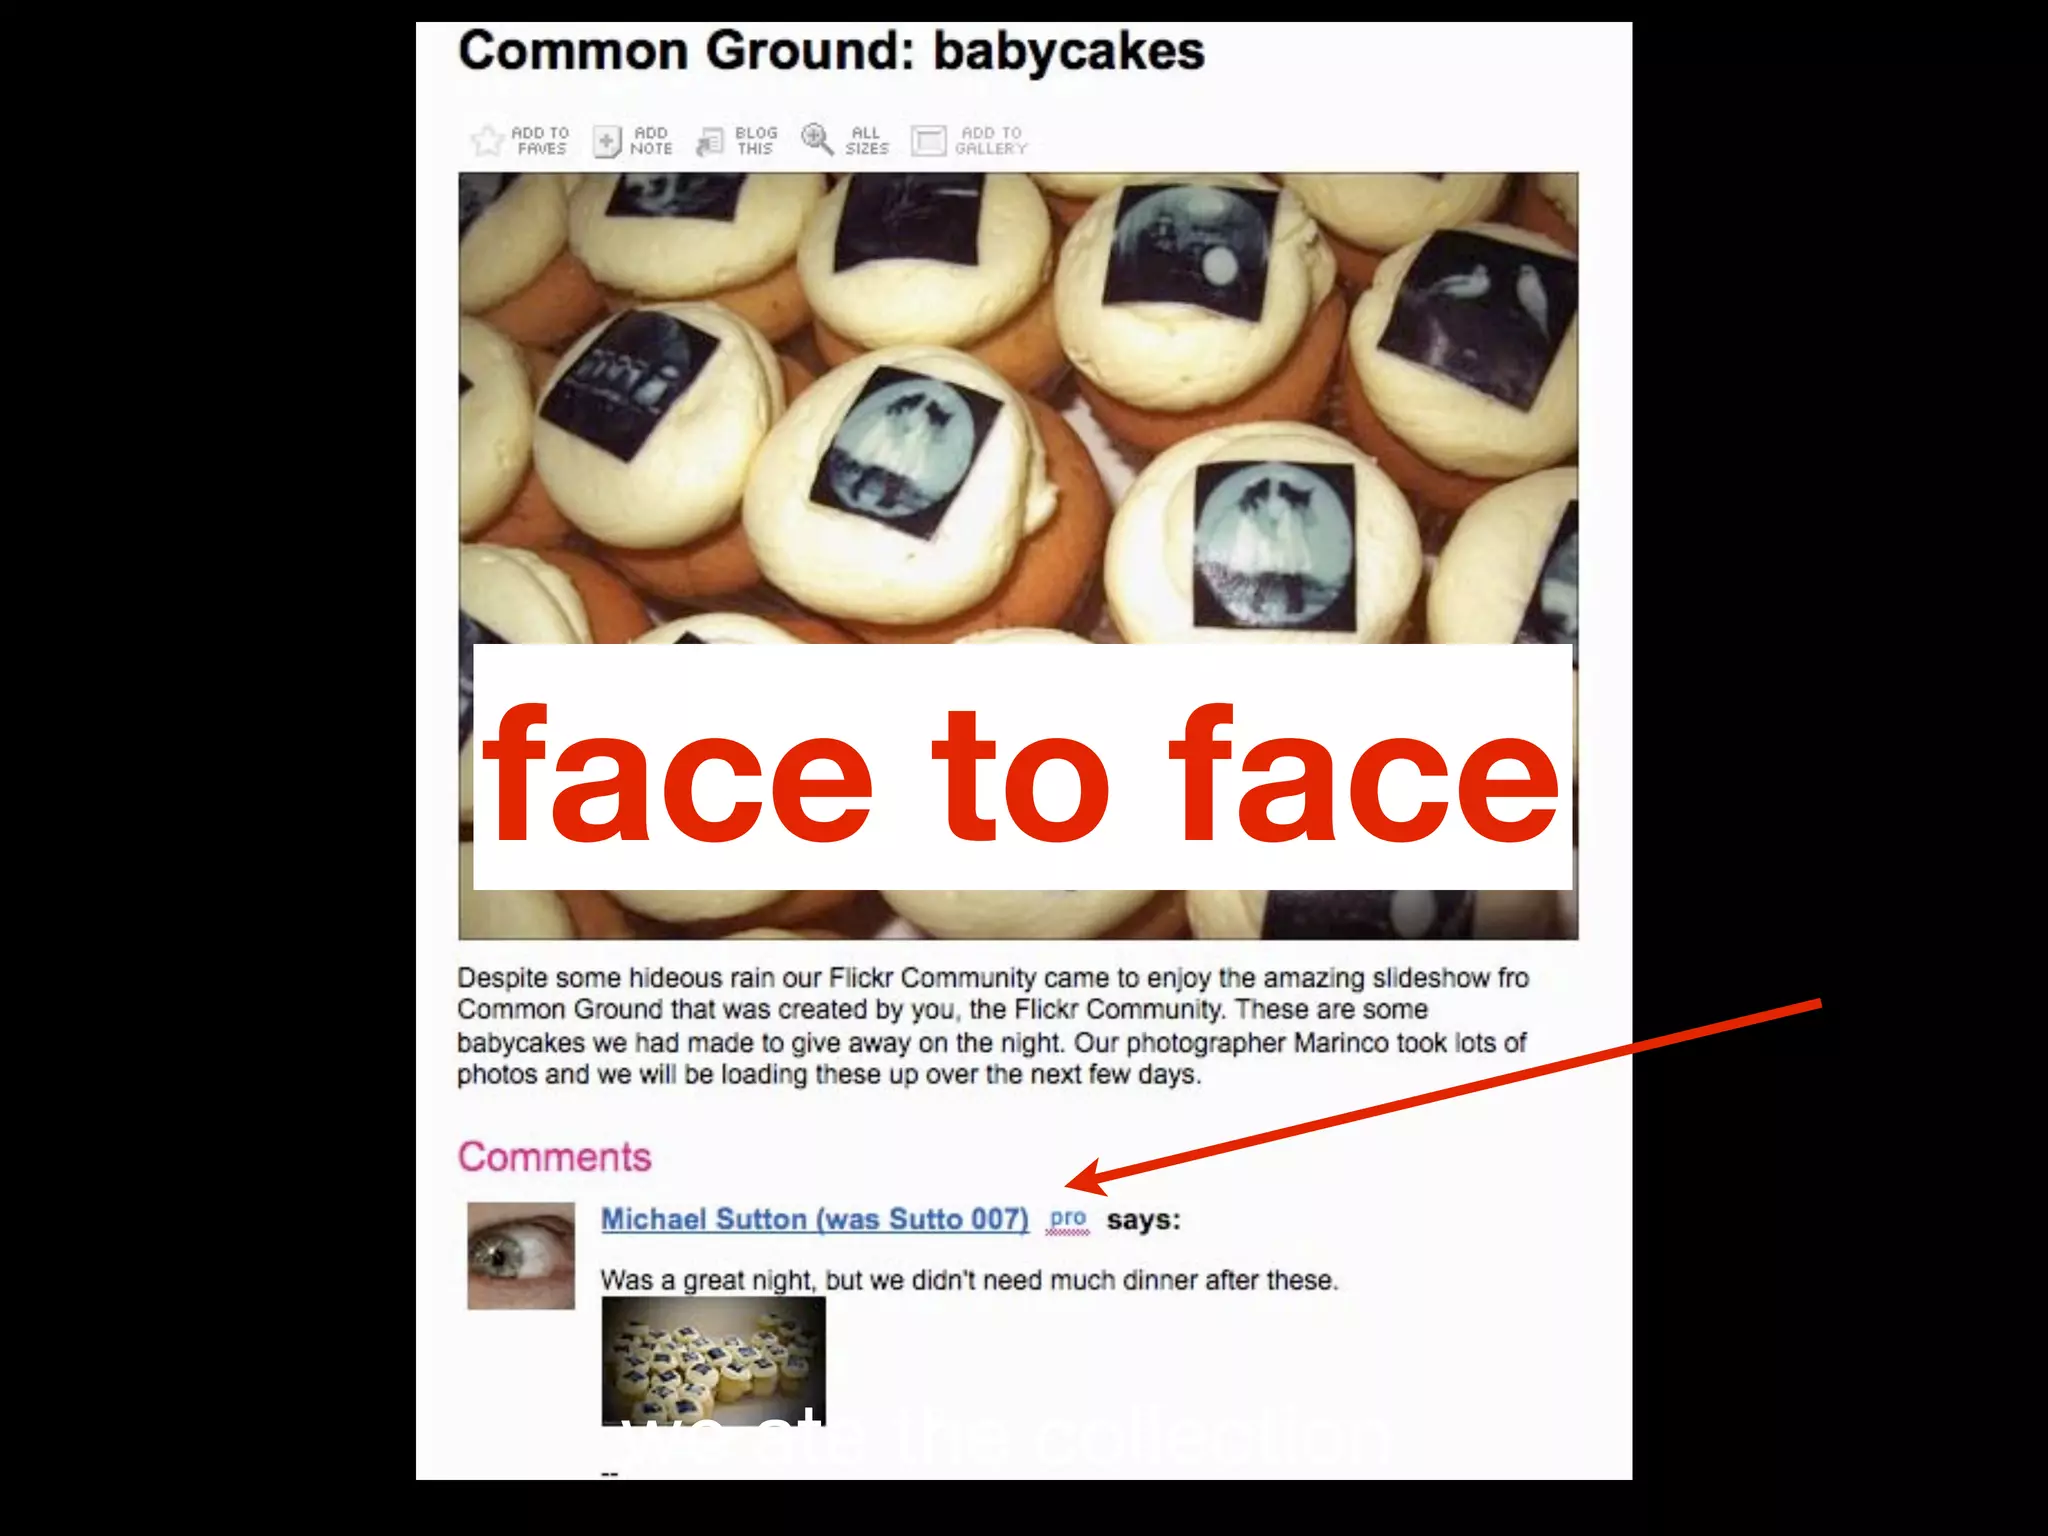Click the ALL SIZES text label
The height and width of the screenshot is (1536, 2048).
[x=866, y=140]
